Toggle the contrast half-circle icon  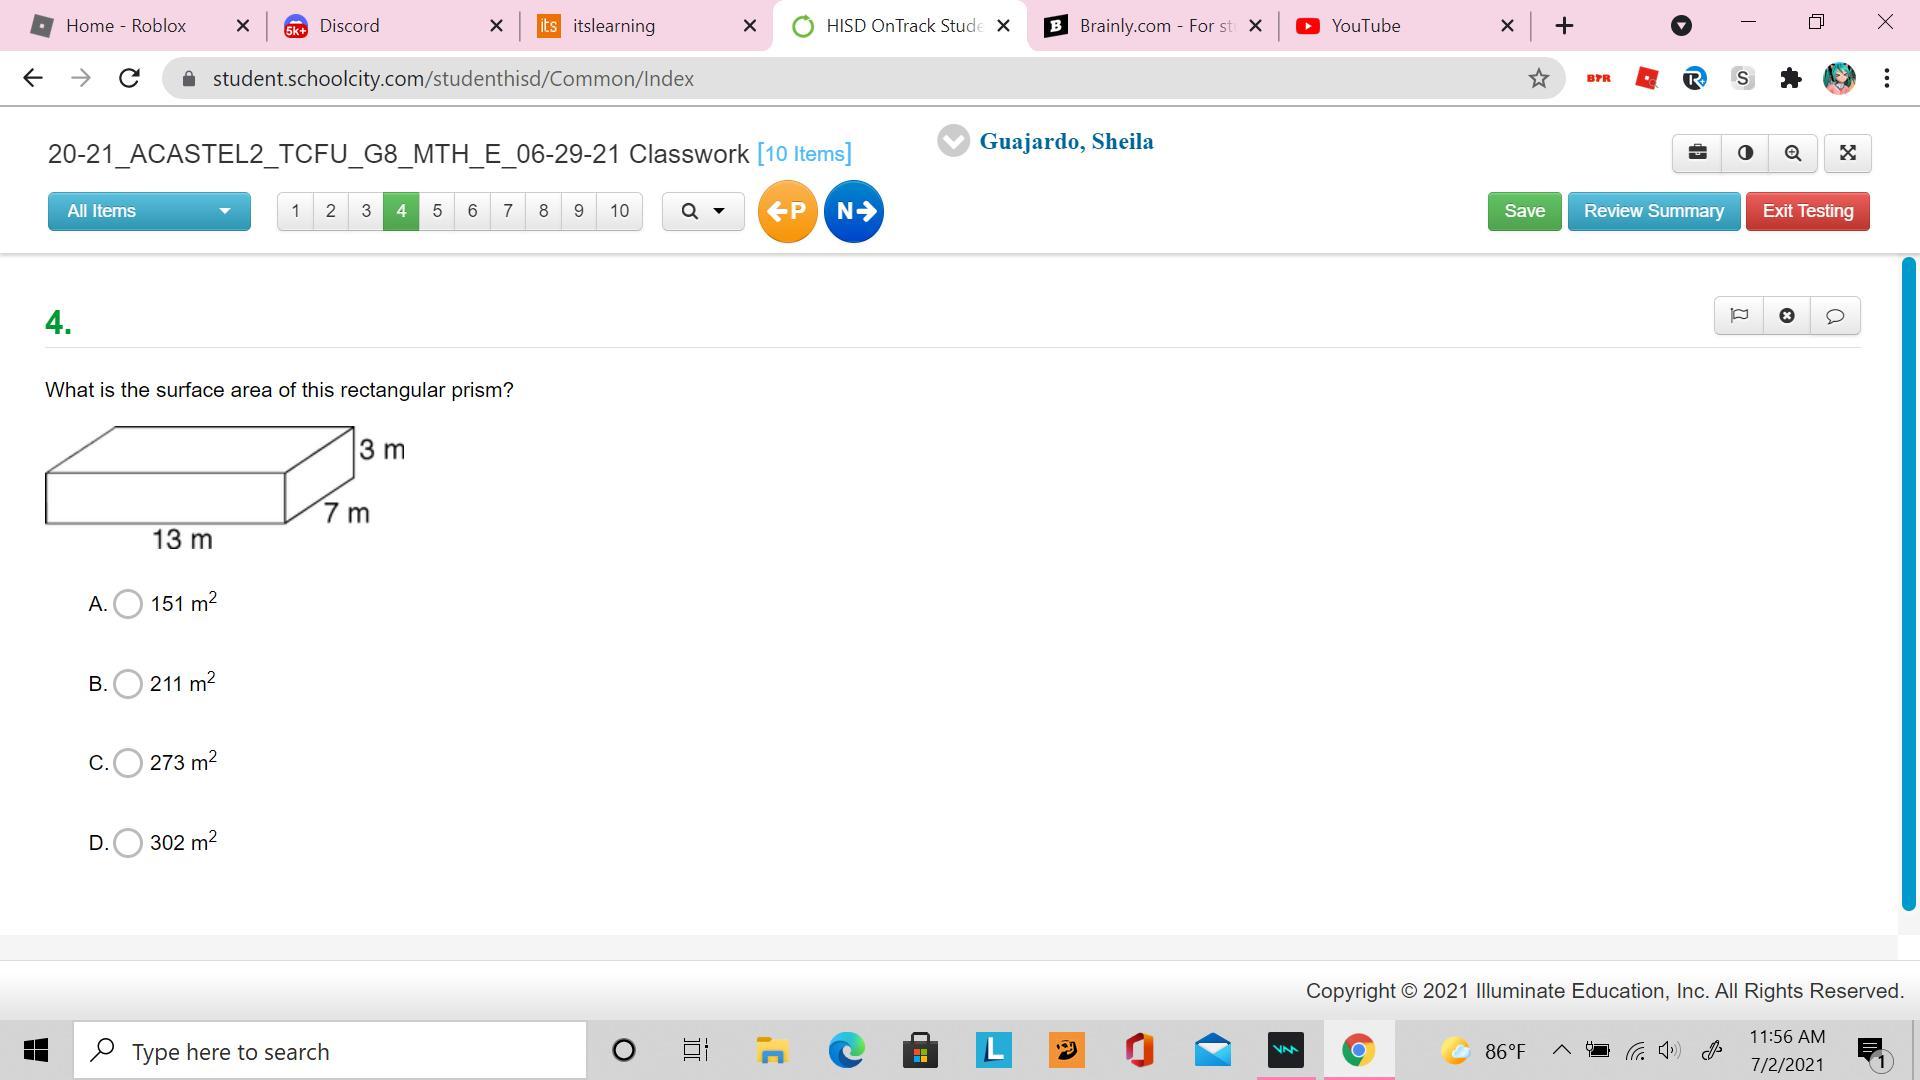pos(1745,153)
